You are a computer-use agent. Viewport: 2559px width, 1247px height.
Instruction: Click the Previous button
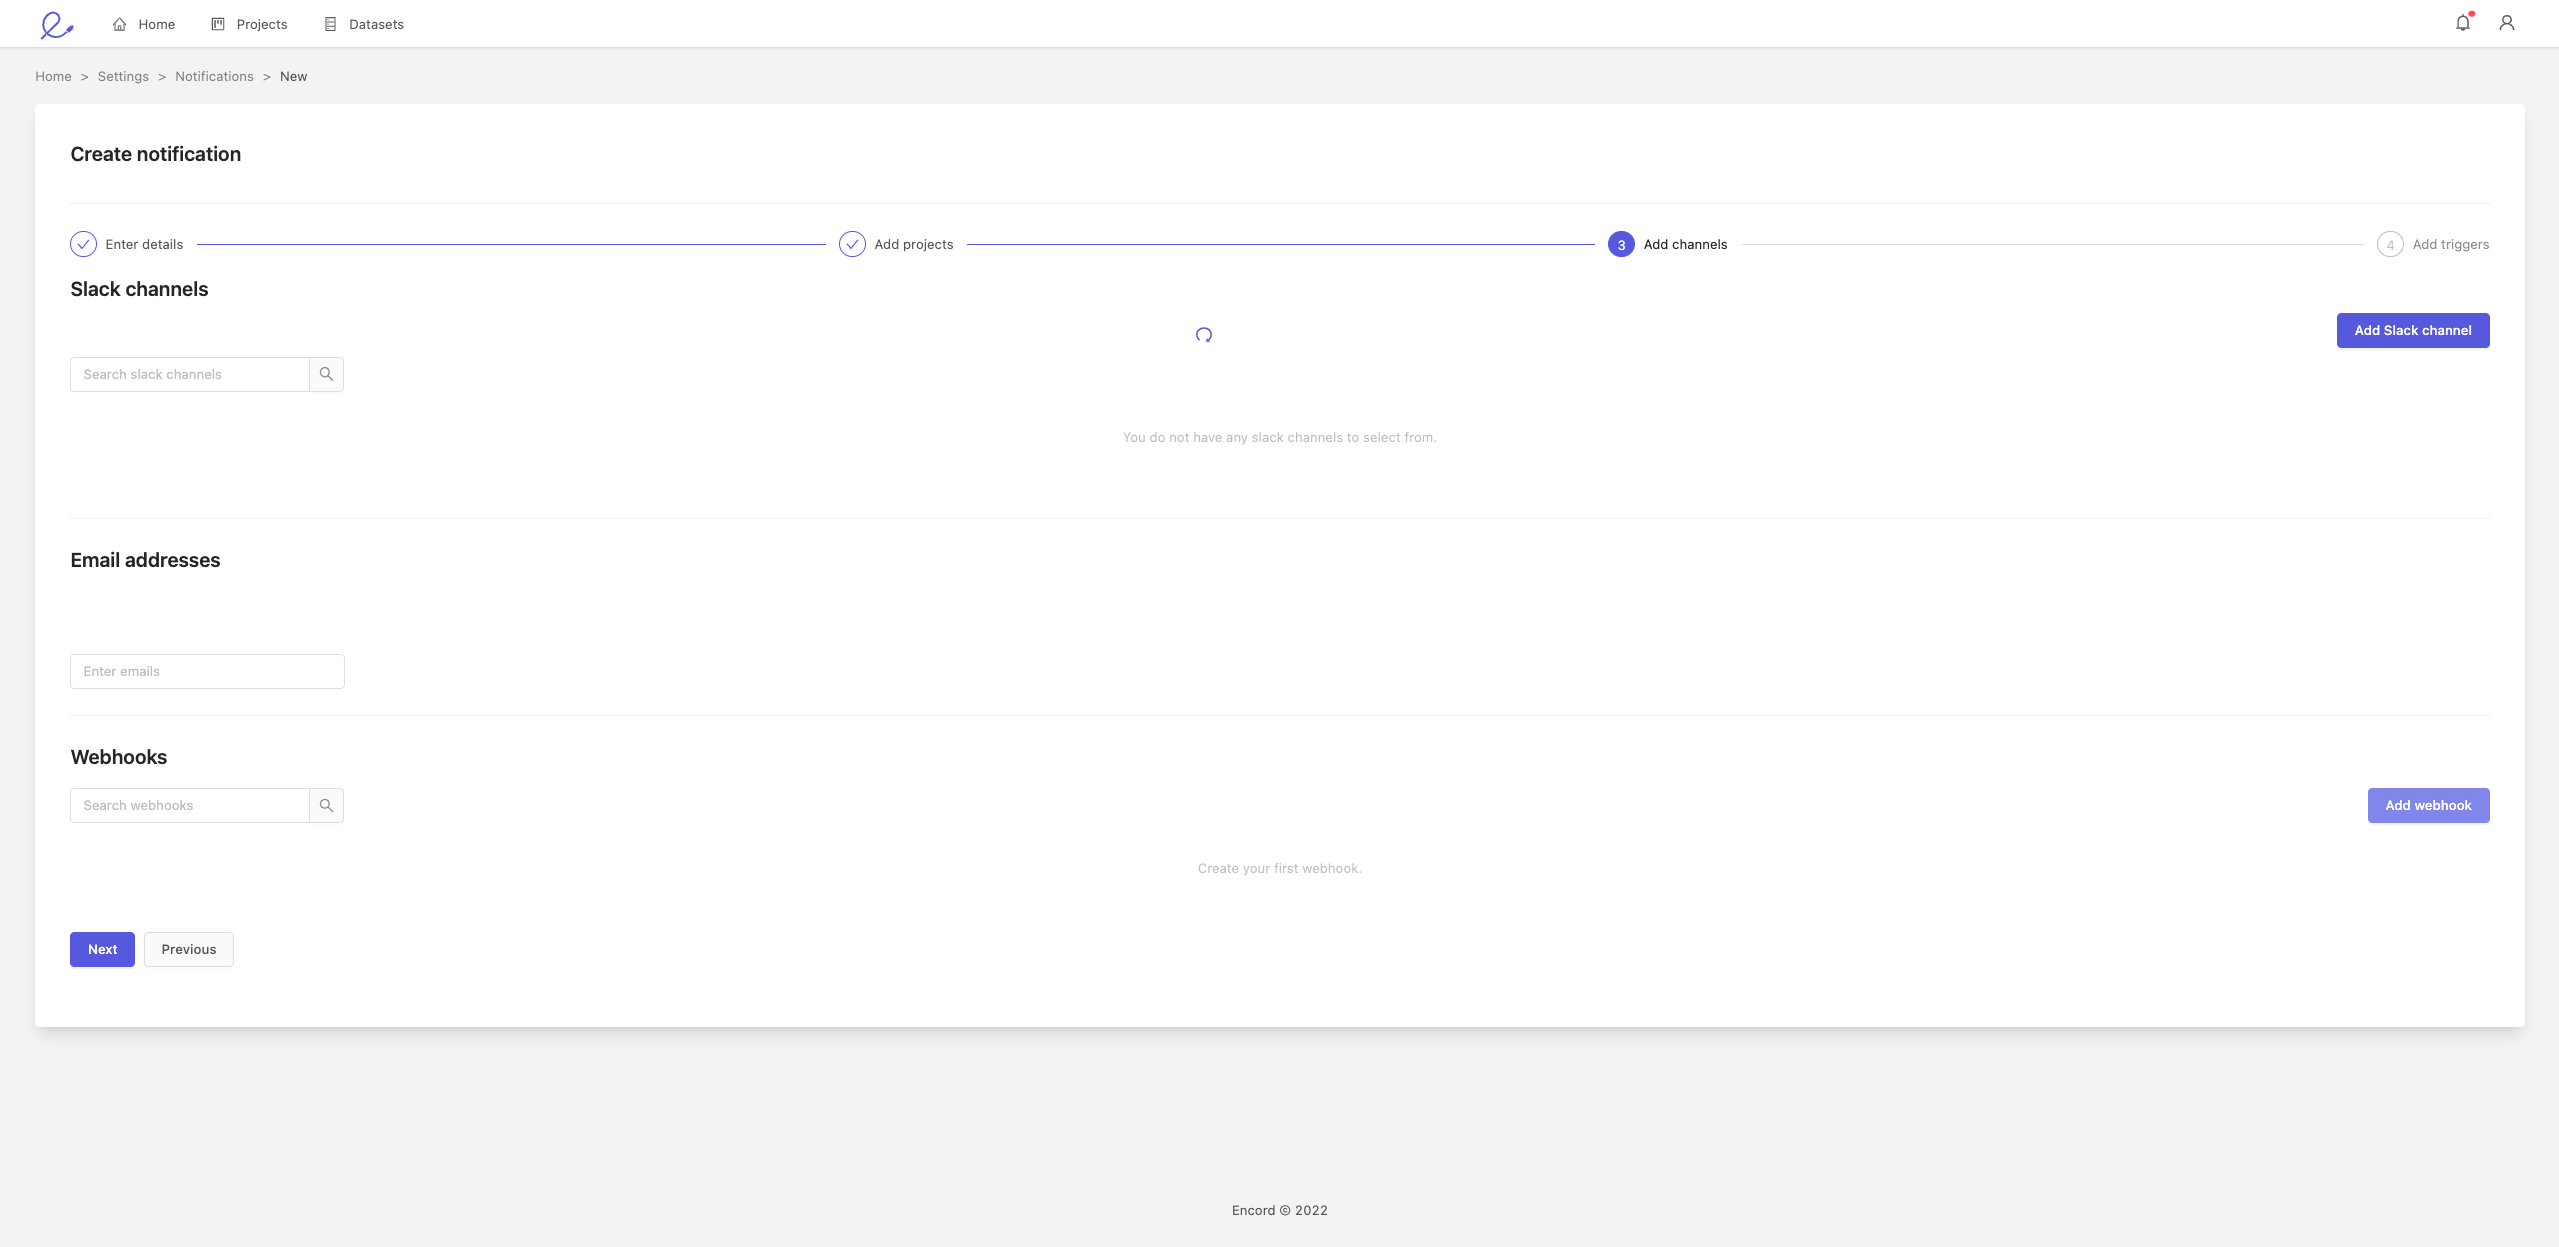pyautogui.click(x=189, y=949)
